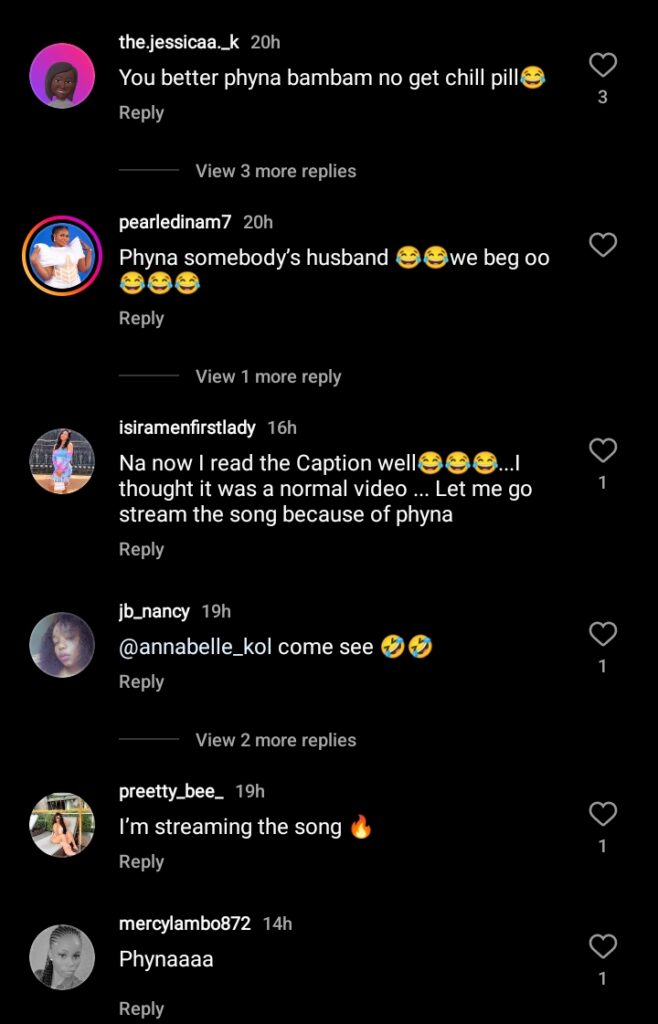Like pearledinam7's comment about Phyna

tap(602, 244)
